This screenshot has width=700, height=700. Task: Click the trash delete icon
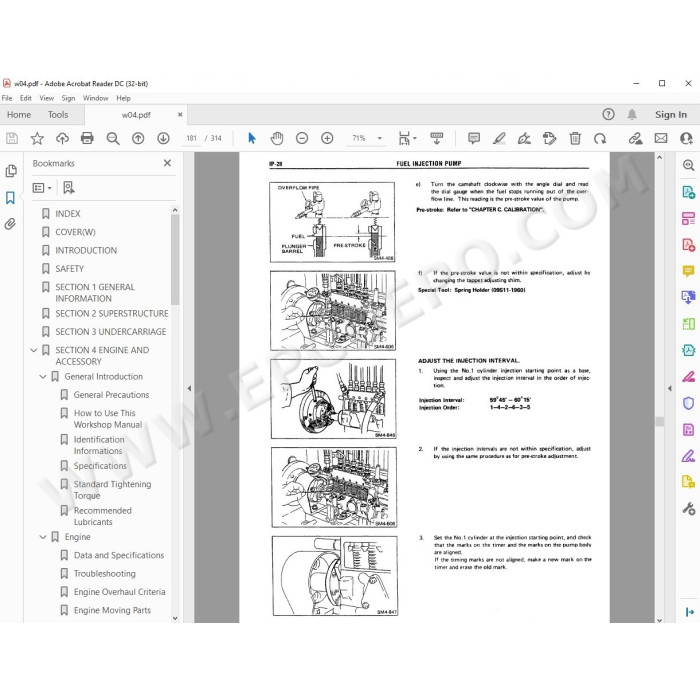coord(575,138)
